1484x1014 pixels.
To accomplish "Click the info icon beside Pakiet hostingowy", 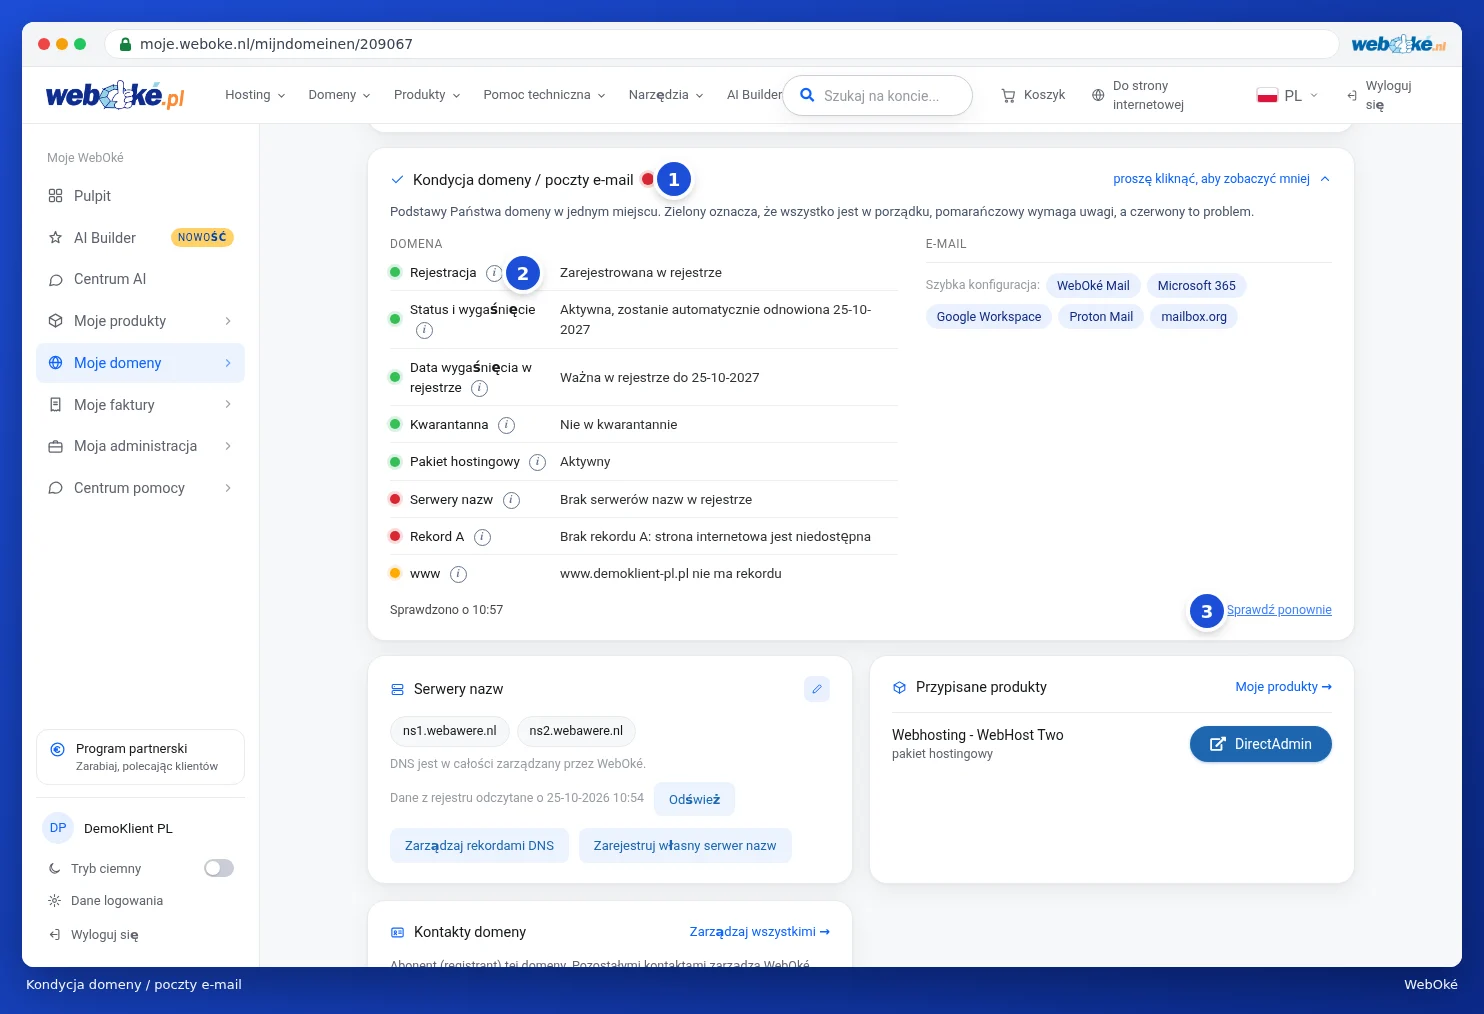I will [x=537, y=462].
